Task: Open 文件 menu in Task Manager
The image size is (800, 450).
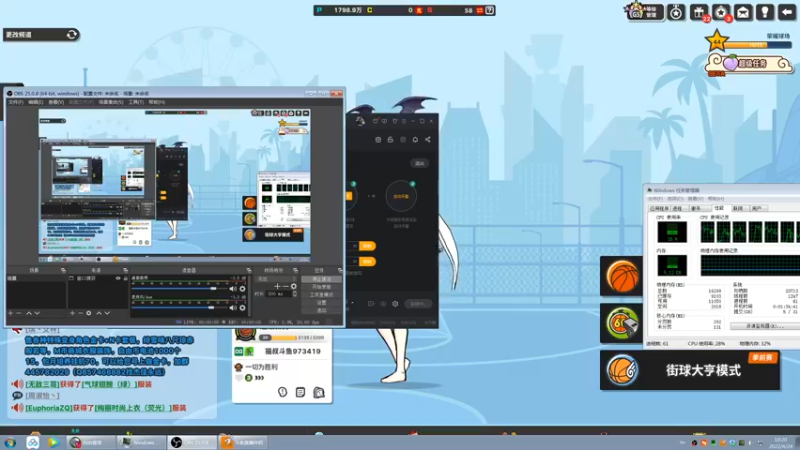Action: 655,198
